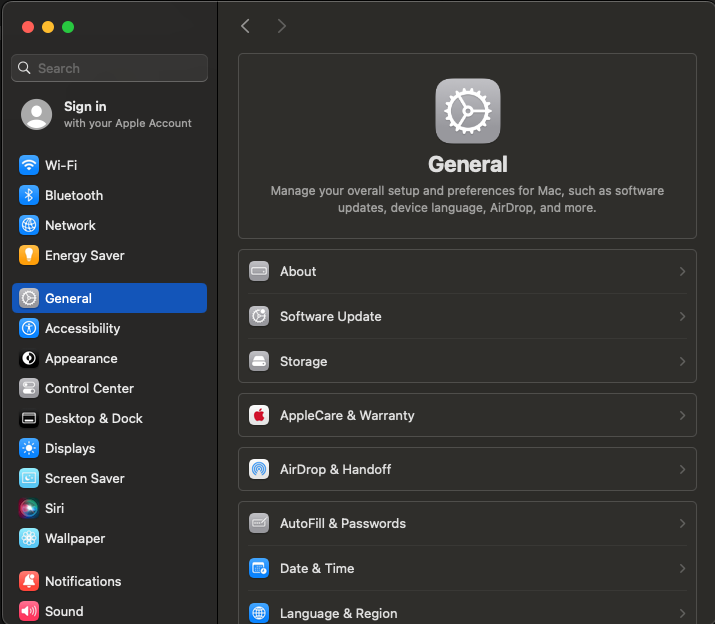Expand the AirDrop & Handoff chevron

682,469
